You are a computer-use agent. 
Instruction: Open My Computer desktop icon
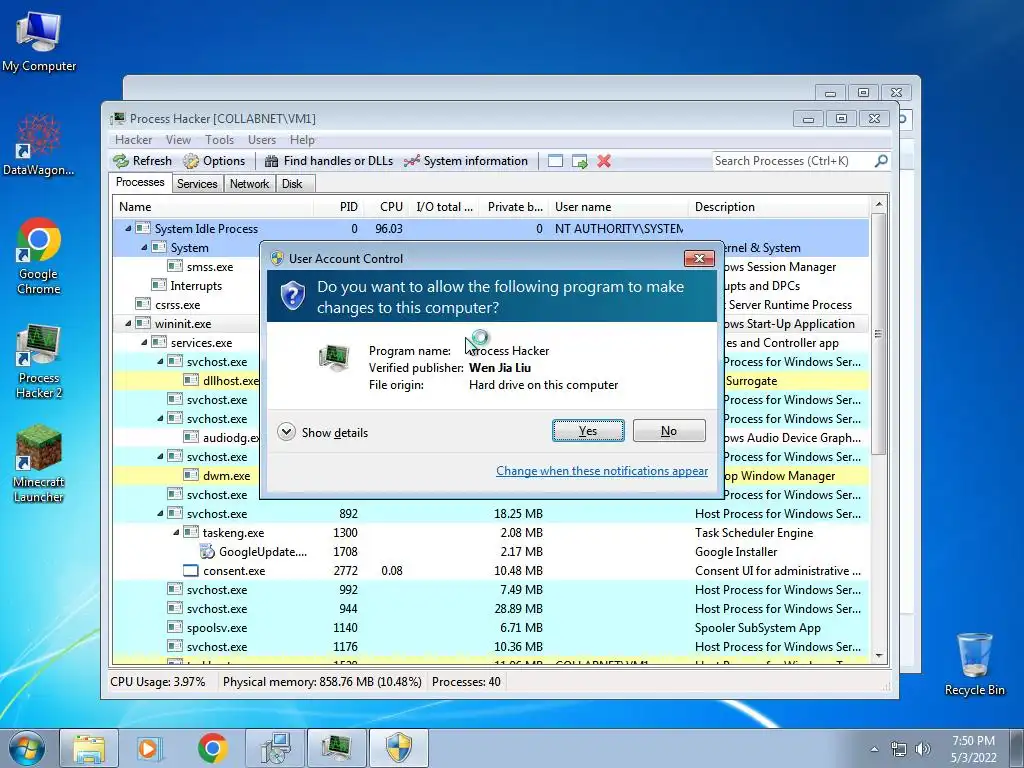point(39,42)
